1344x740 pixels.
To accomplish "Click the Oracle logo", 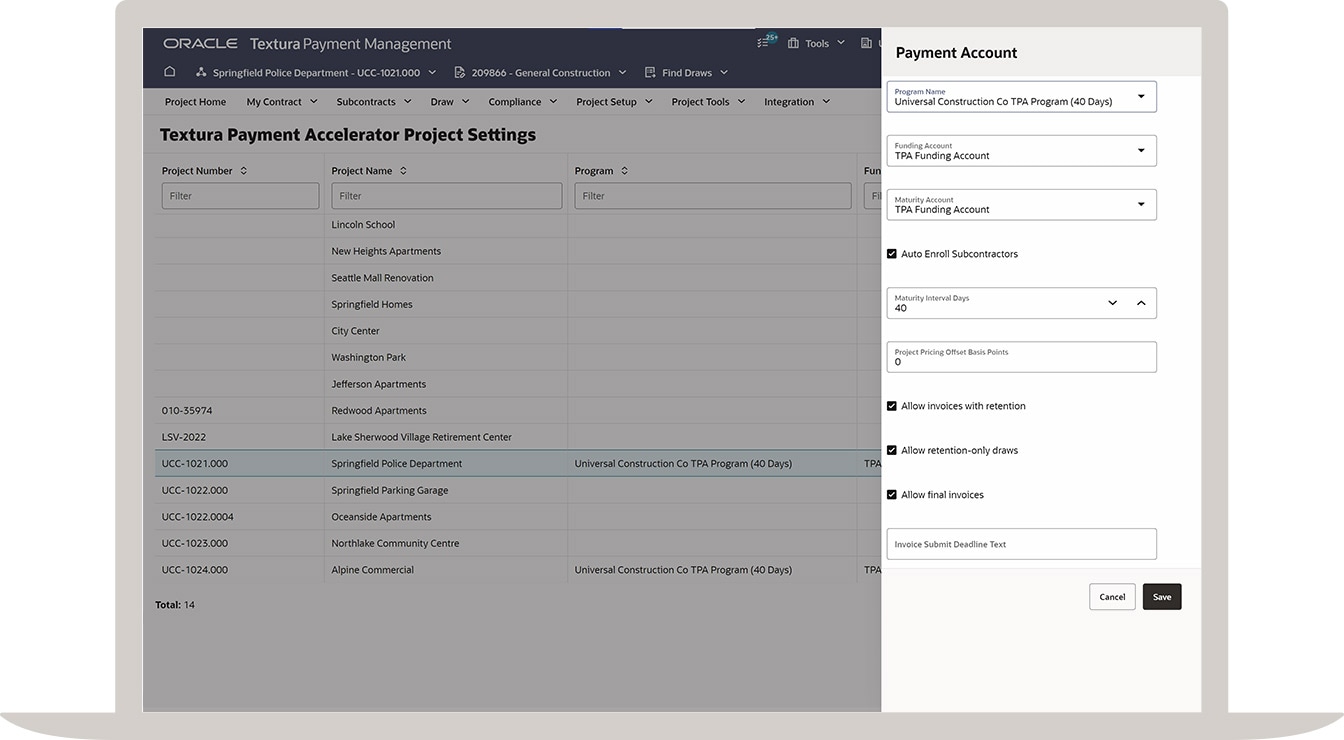I will [x=199, y=43].
